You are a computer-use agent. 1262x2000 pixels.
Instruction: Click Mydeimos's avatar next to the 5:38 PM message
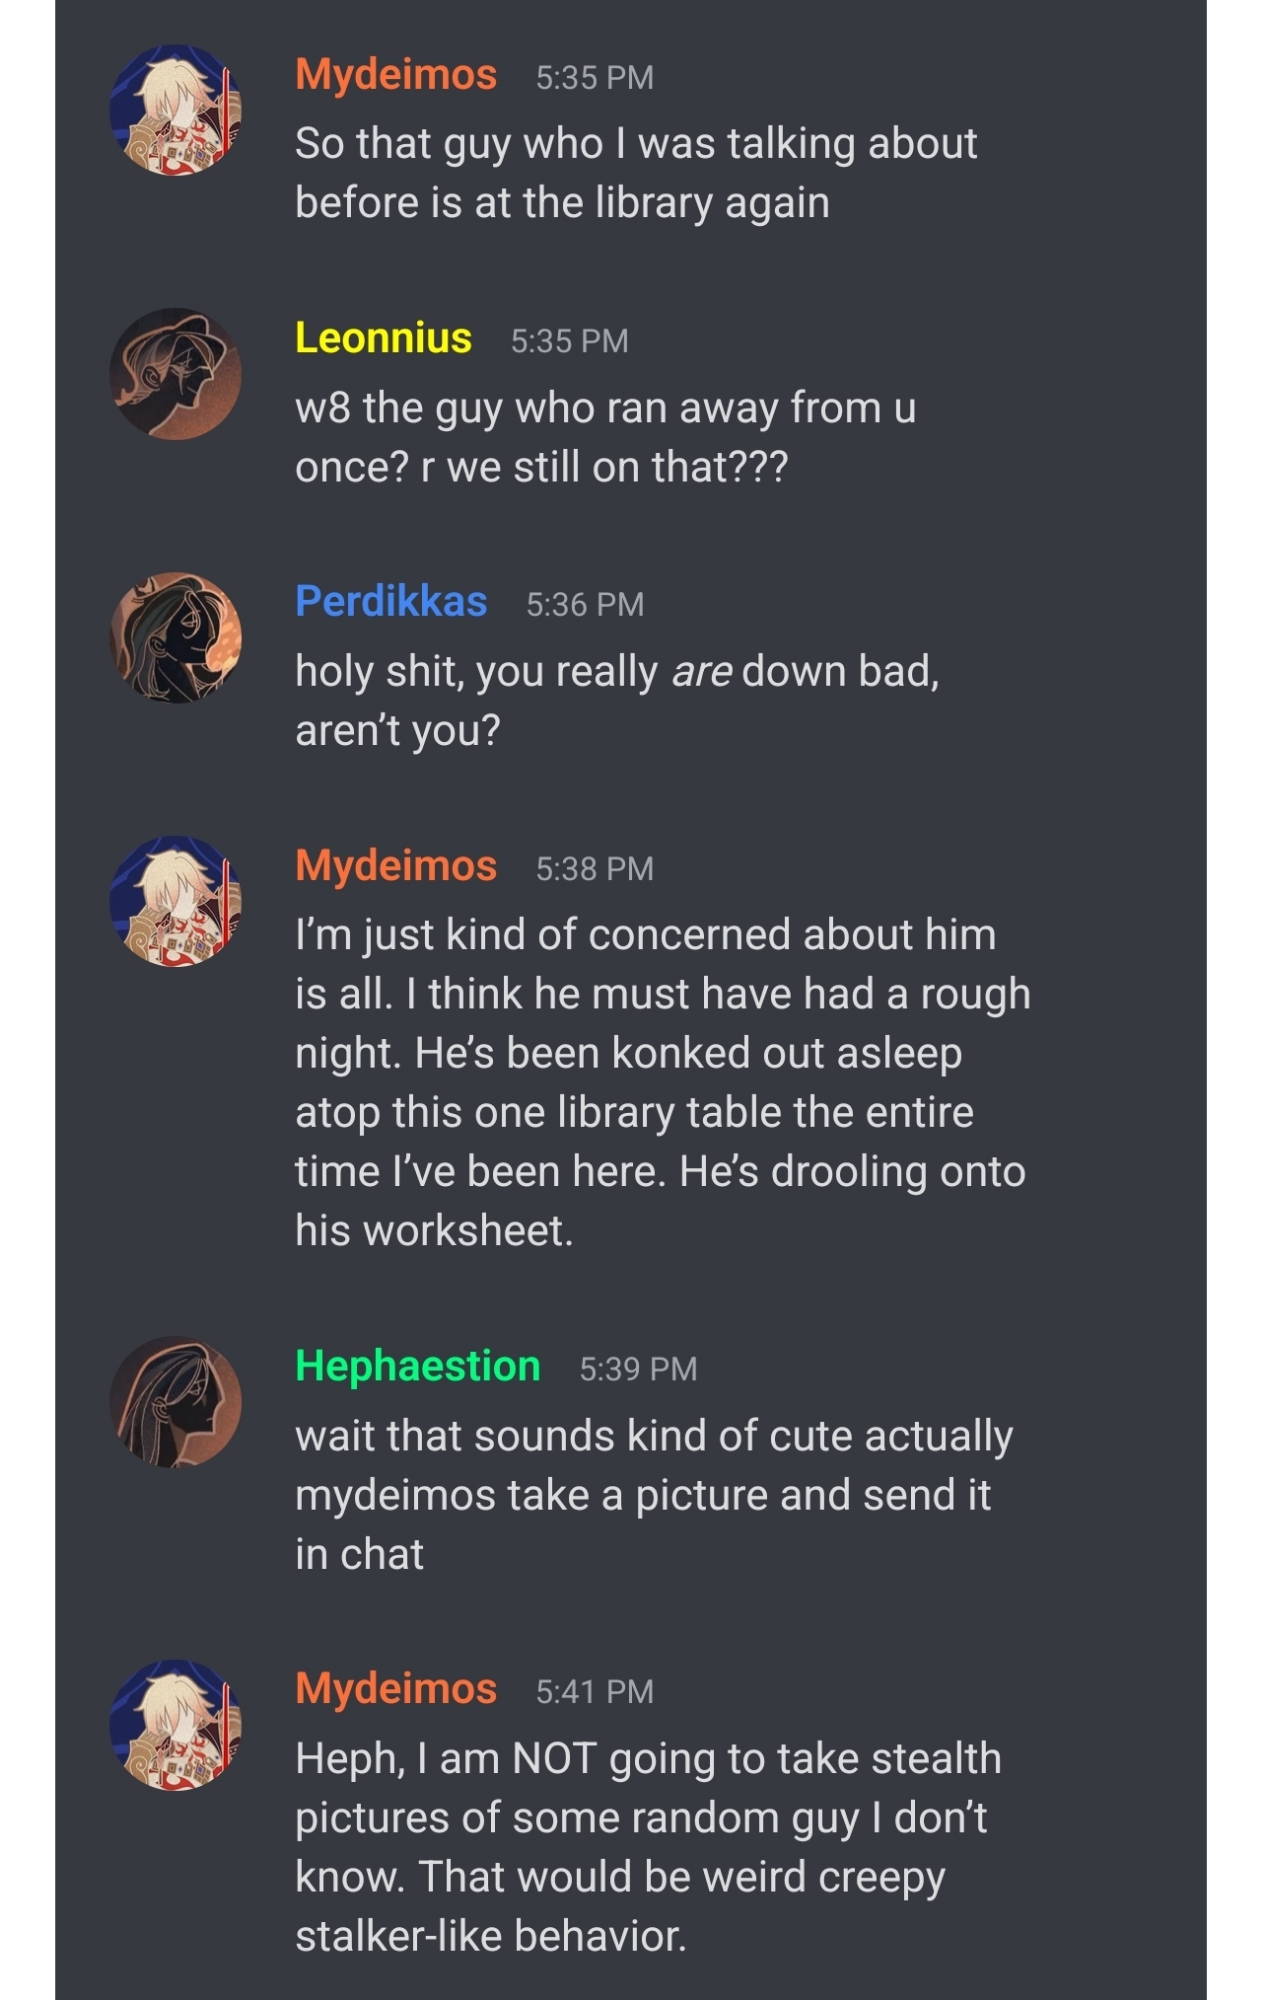pyautogui.click(x=175, y=901)
